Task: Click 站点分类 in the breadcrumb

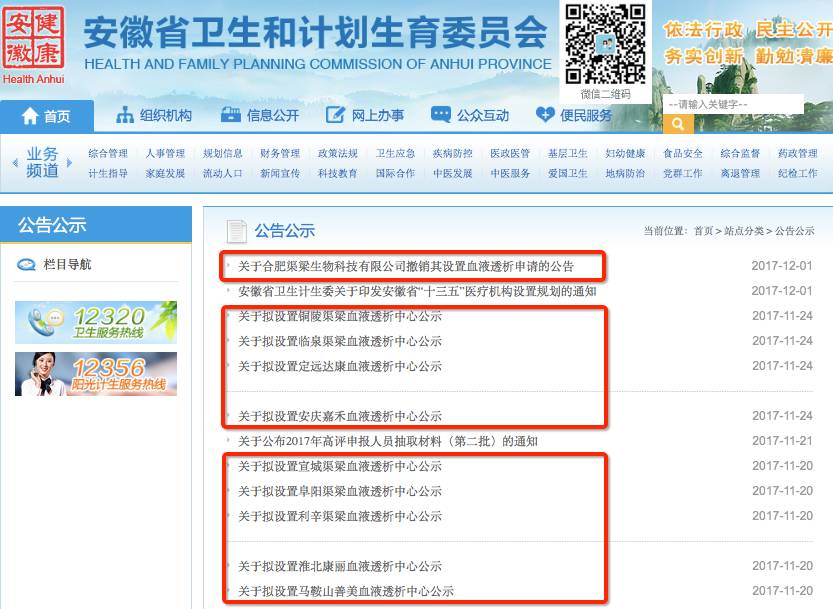Action: [x=744, y=231]
